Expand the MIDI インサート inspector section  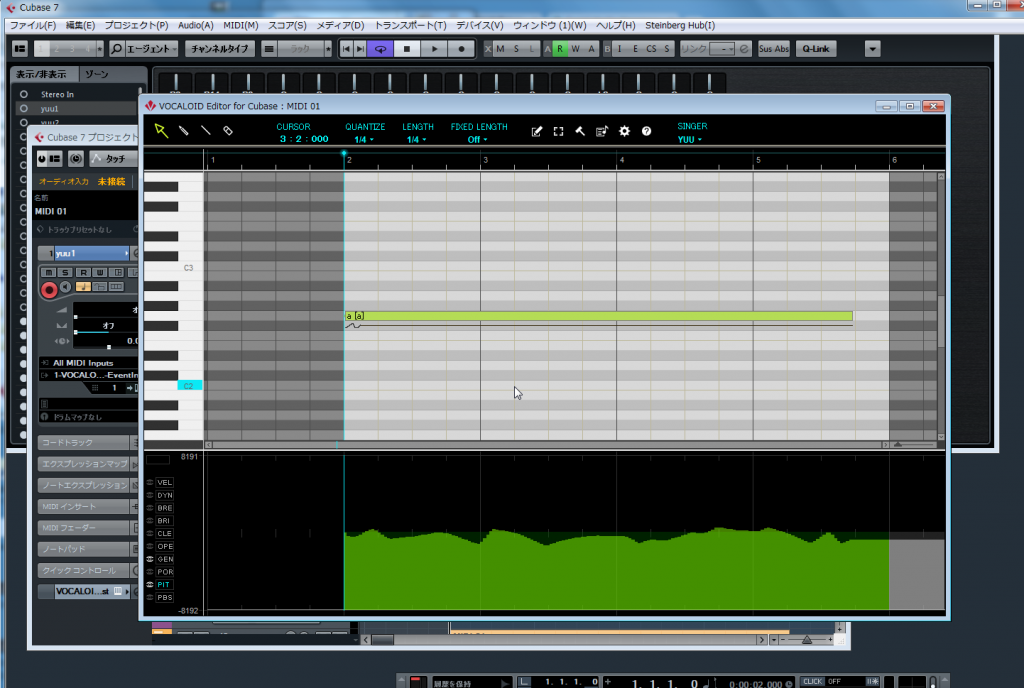coord(85,507)
